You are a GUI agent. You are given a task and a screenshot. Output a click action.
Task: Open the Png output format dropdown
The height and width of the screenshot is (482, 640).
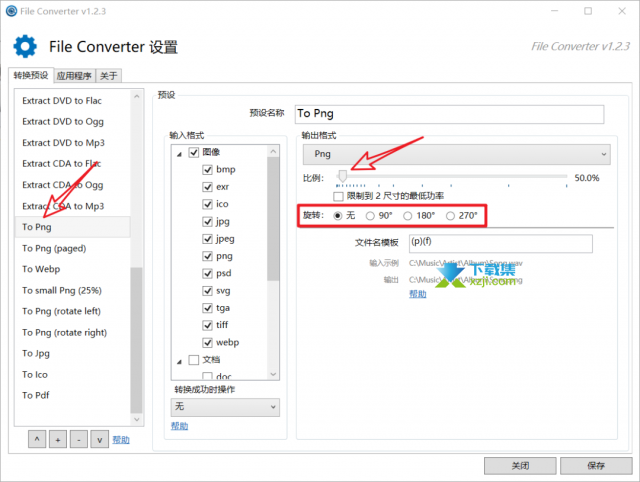pos(457,154)
